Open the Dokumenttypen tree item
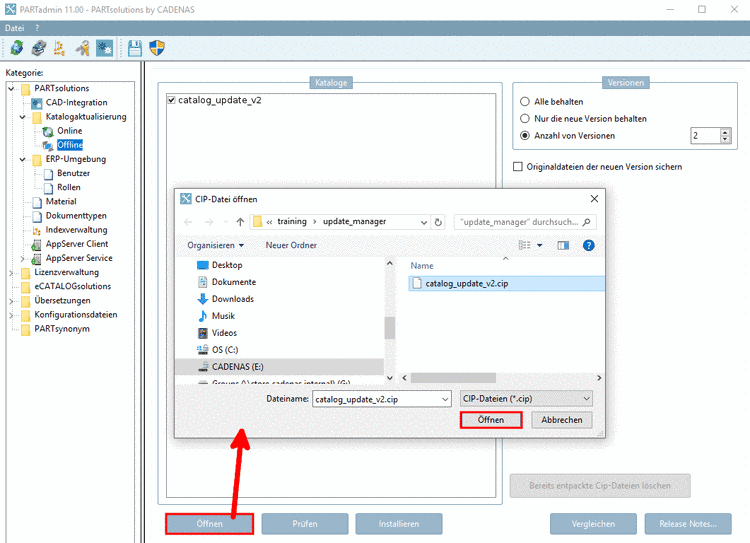750x543 pixels. point(76,216)
